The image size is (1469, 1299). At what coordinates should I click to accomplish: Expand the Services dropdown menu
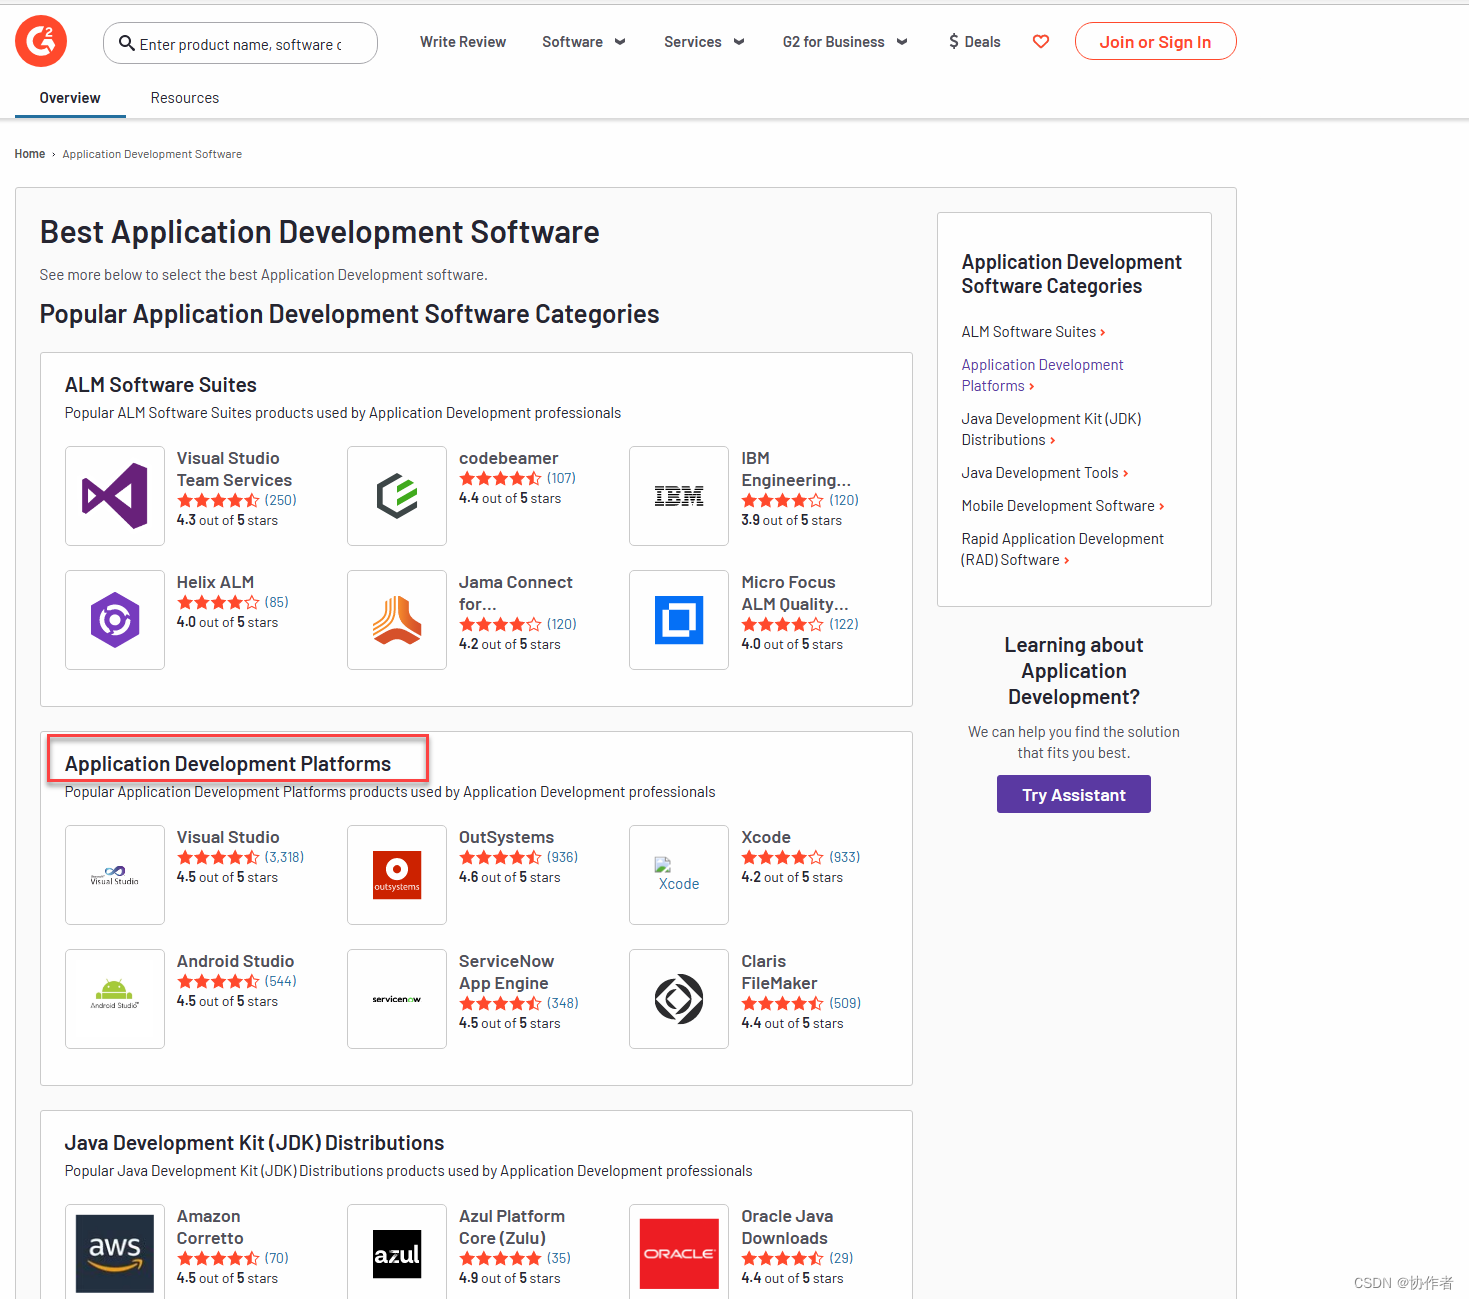[704, 42]
